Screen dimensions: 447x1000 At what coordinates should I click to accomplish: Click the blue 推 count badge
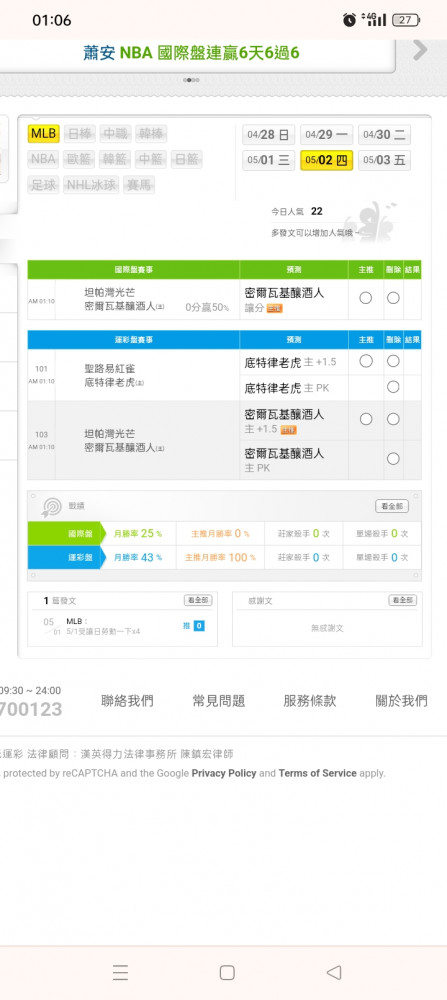pos(199,626)
